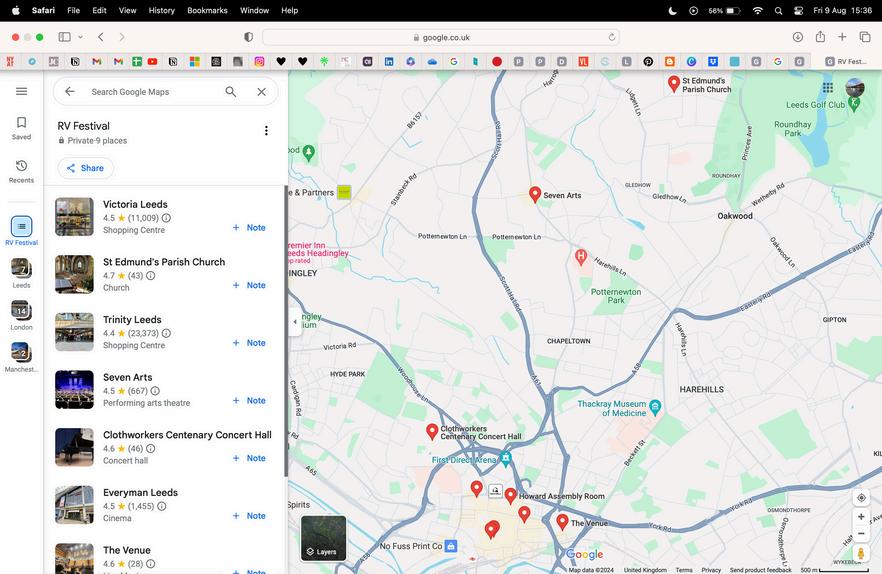This screenshot has width=882, height=574.
Task: Add a note to Everyman Leeds
Action: pos(249,515)
